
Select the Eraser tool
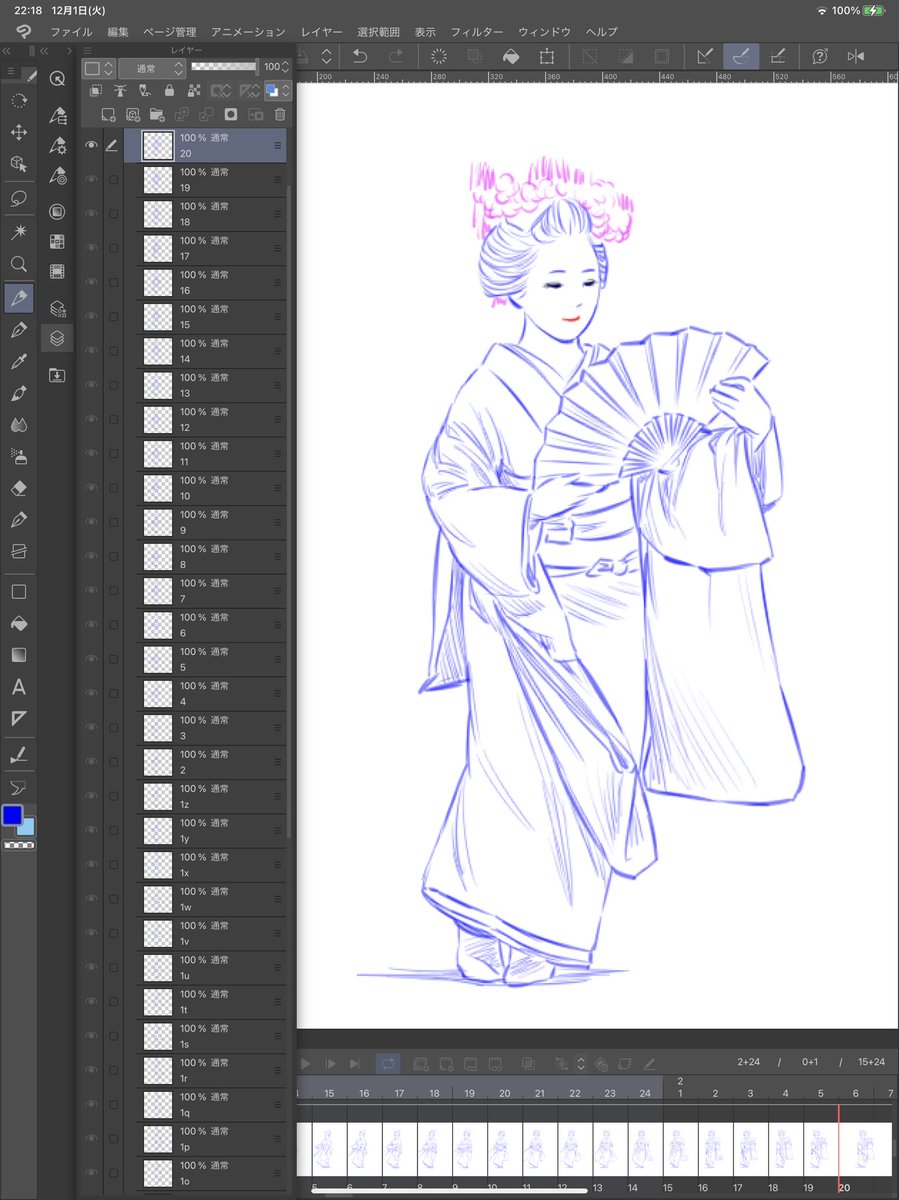coord(18,488)
